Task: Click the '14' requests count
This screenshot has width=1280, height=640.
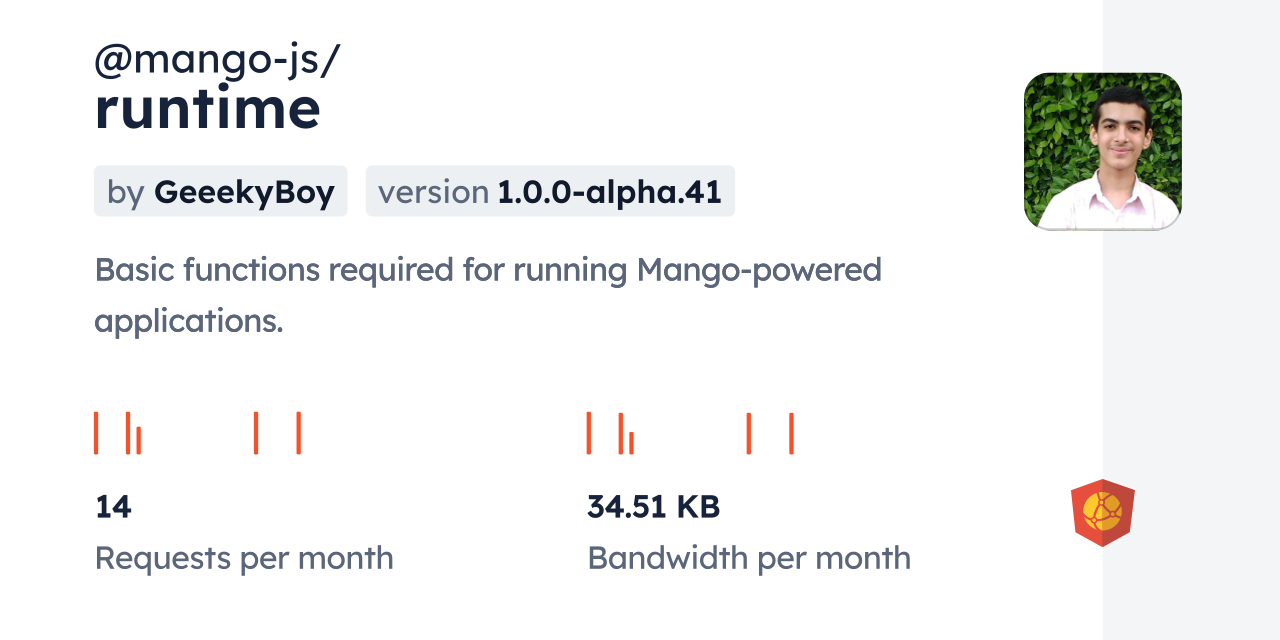Action: 113,507
